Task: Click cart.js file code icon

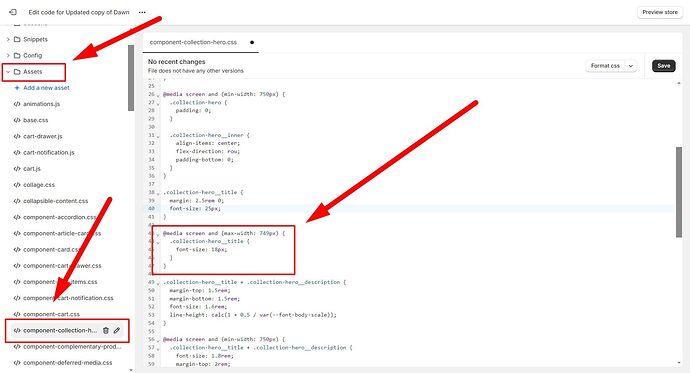Action: coord(17,169)
